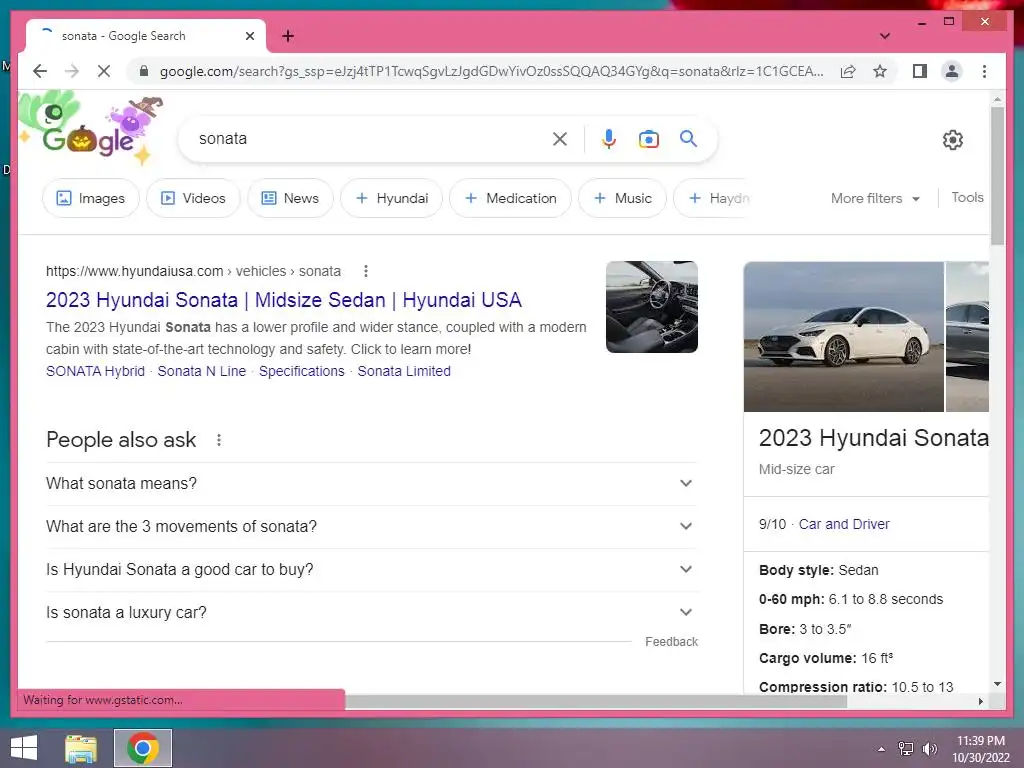Click the vertical scrollbar thumb

(x=997, y=176)
